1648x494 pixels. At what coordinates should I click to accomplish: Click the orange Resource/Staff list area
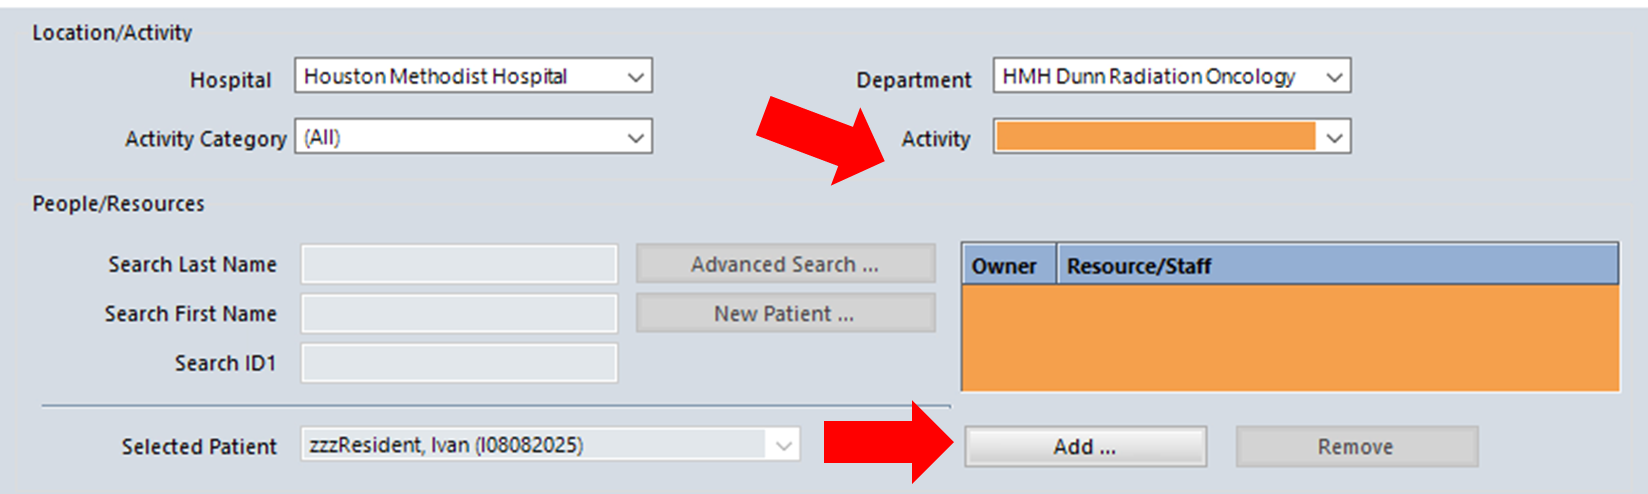point(1290,338)
